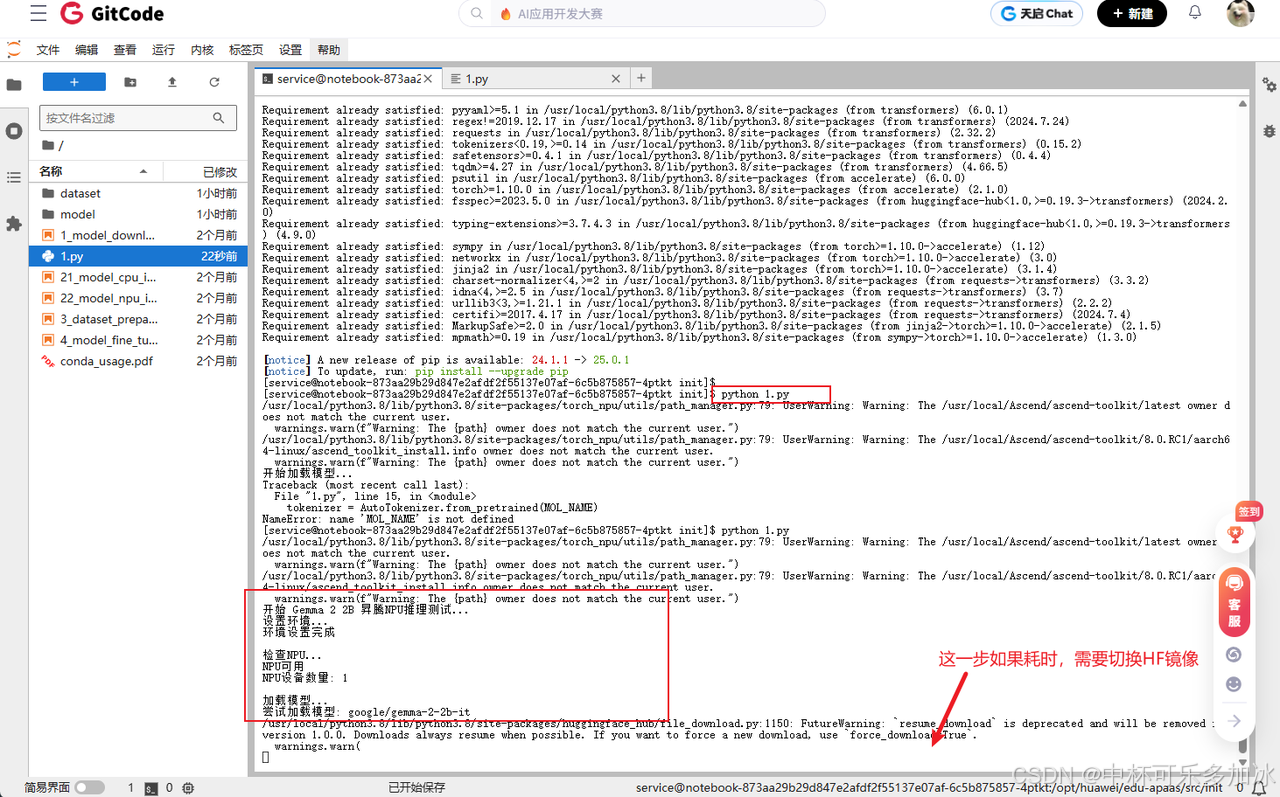This screenshot has width=1280, height=797.
Task: Open the running terminals and kernels sidebar icon
Action: [14, 131]
